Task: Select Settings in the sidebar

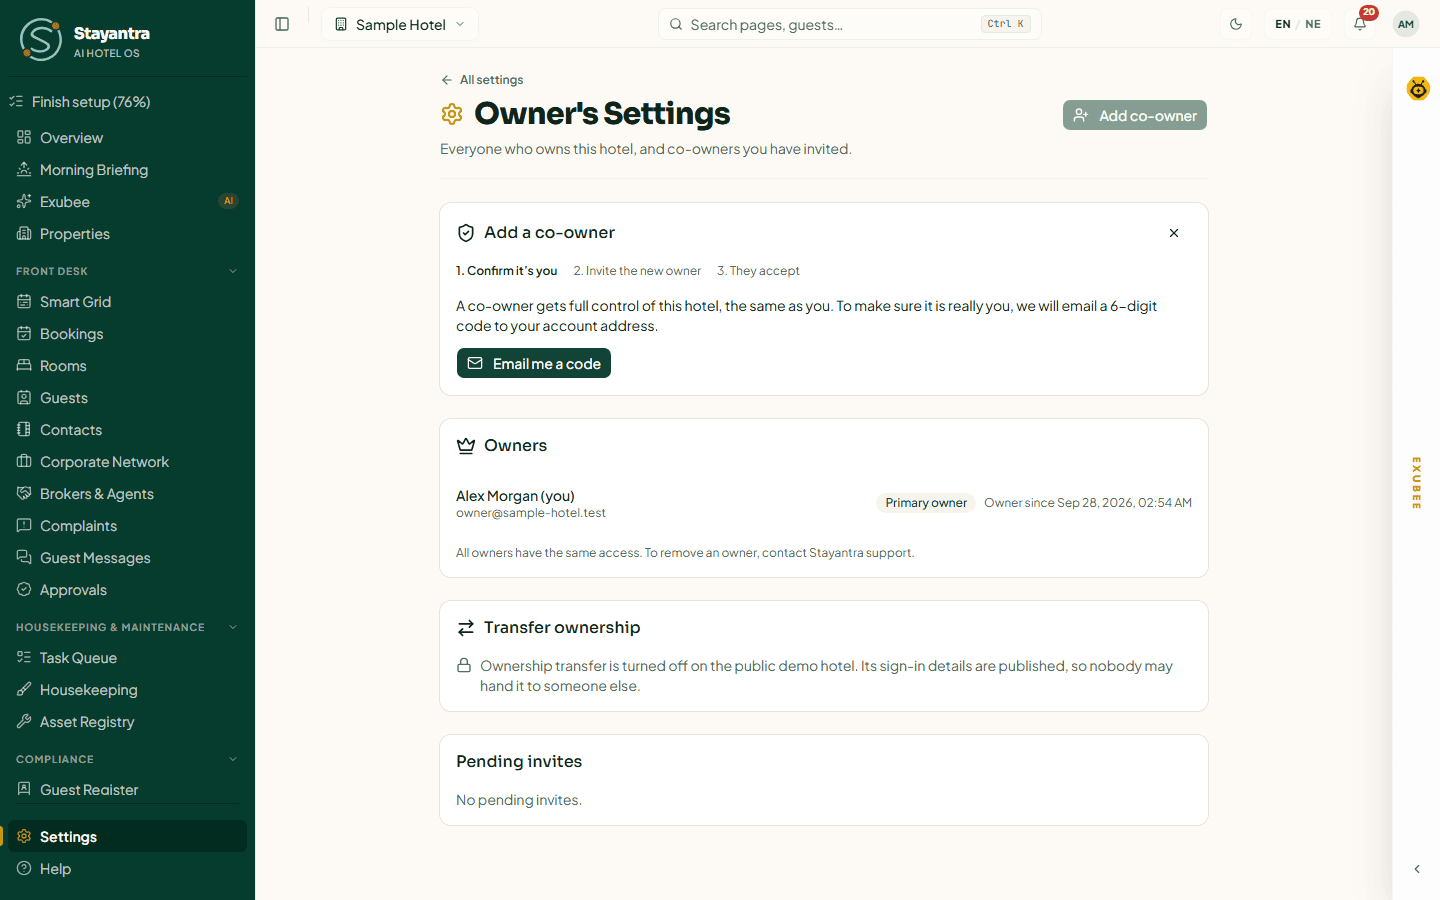Action: (x=127, y=837)
